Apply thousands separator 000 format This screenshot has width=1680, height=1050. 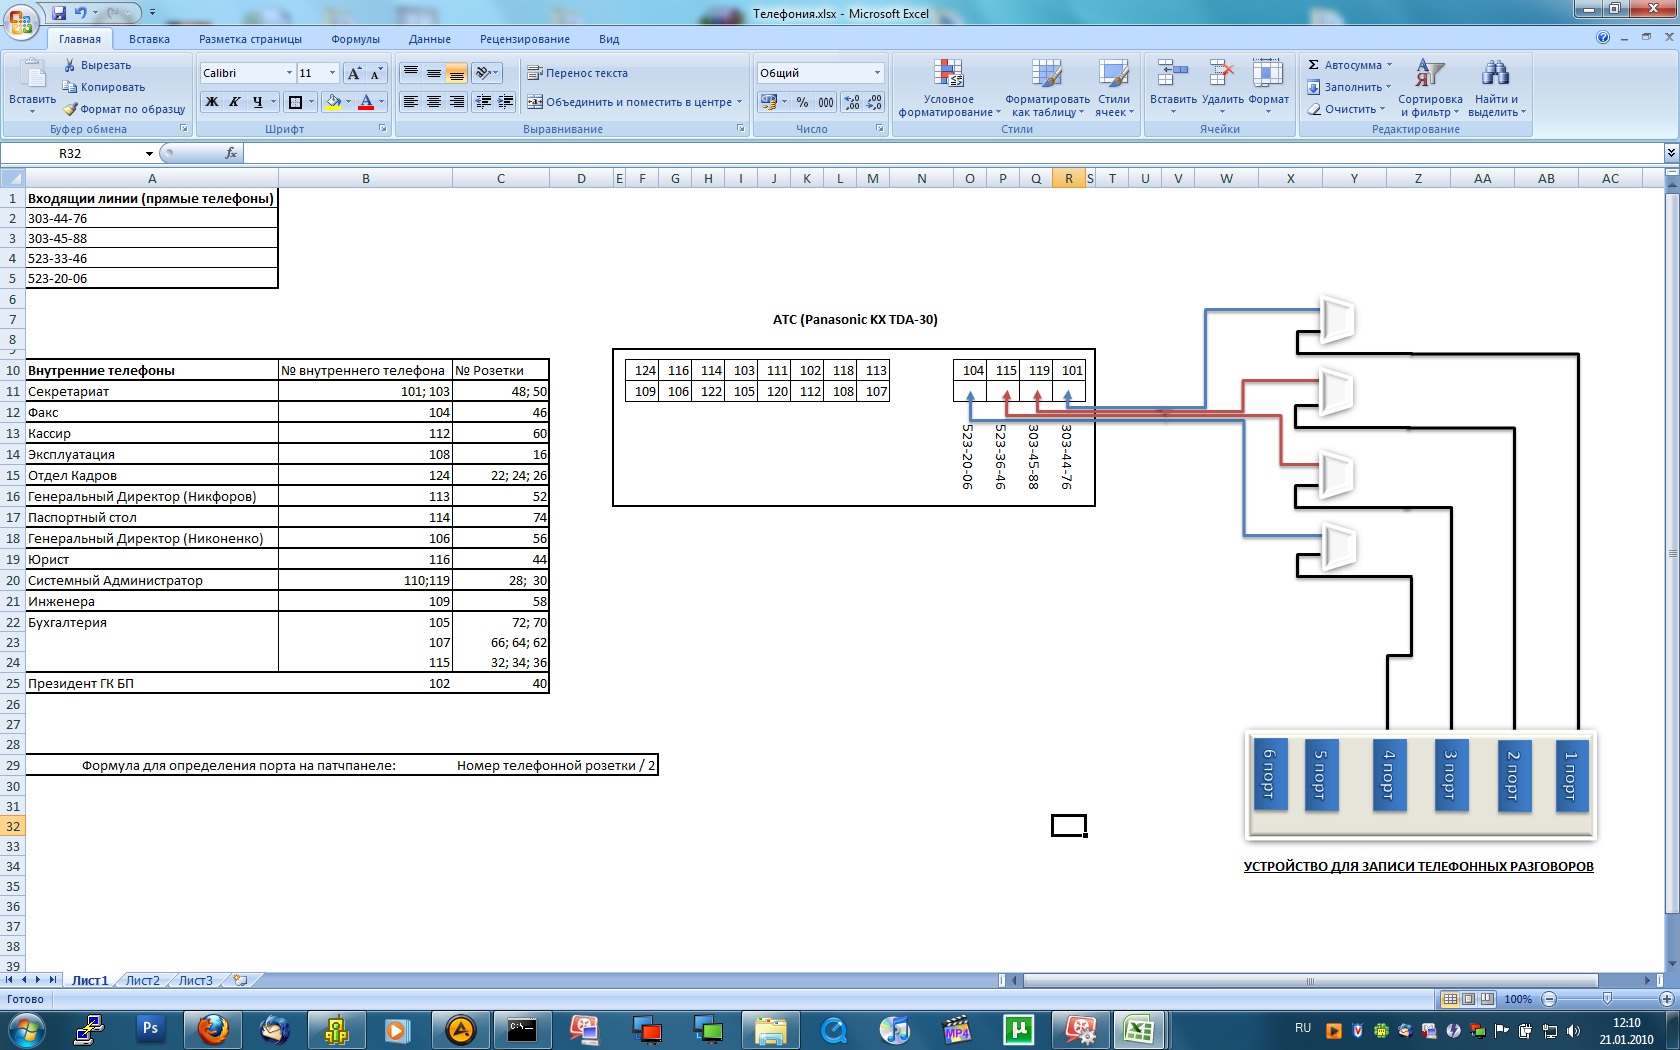click(x=825, y=102)
